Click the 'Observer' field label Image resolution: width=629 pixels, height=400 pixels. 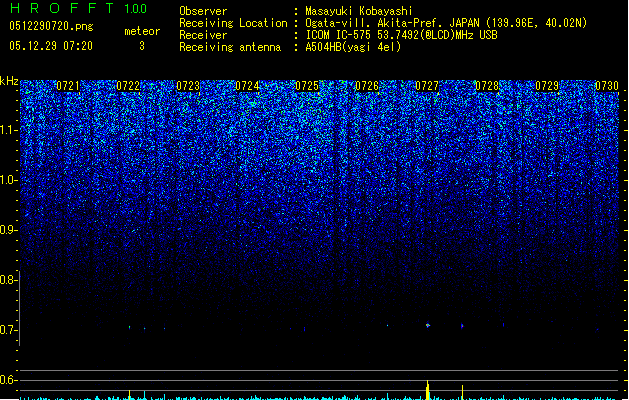[203, 11]
